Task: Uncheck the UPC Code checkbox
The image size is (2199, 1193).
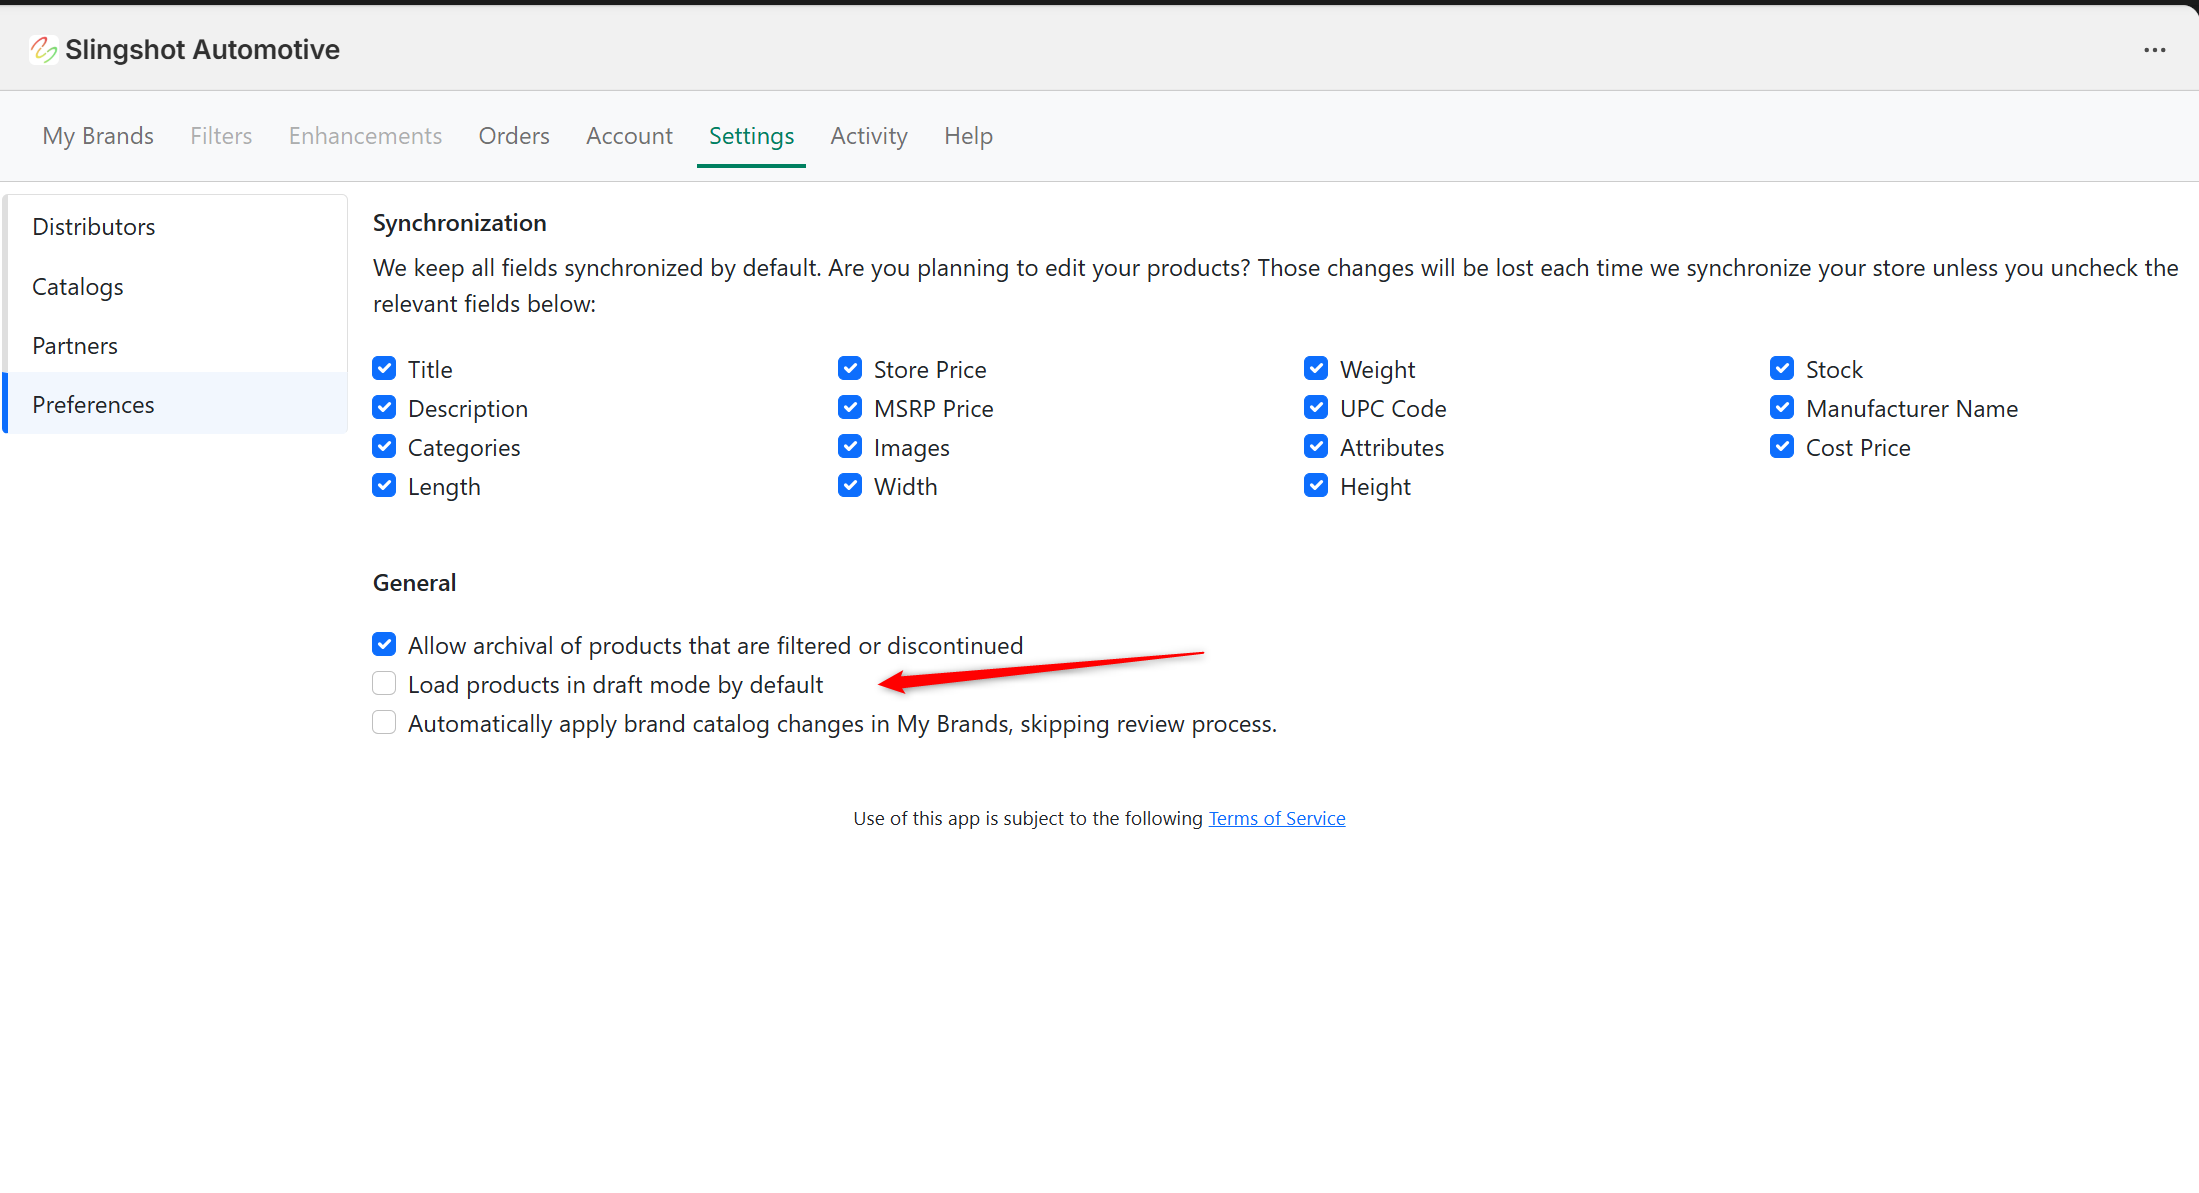Action: (x=1316, y=408)
